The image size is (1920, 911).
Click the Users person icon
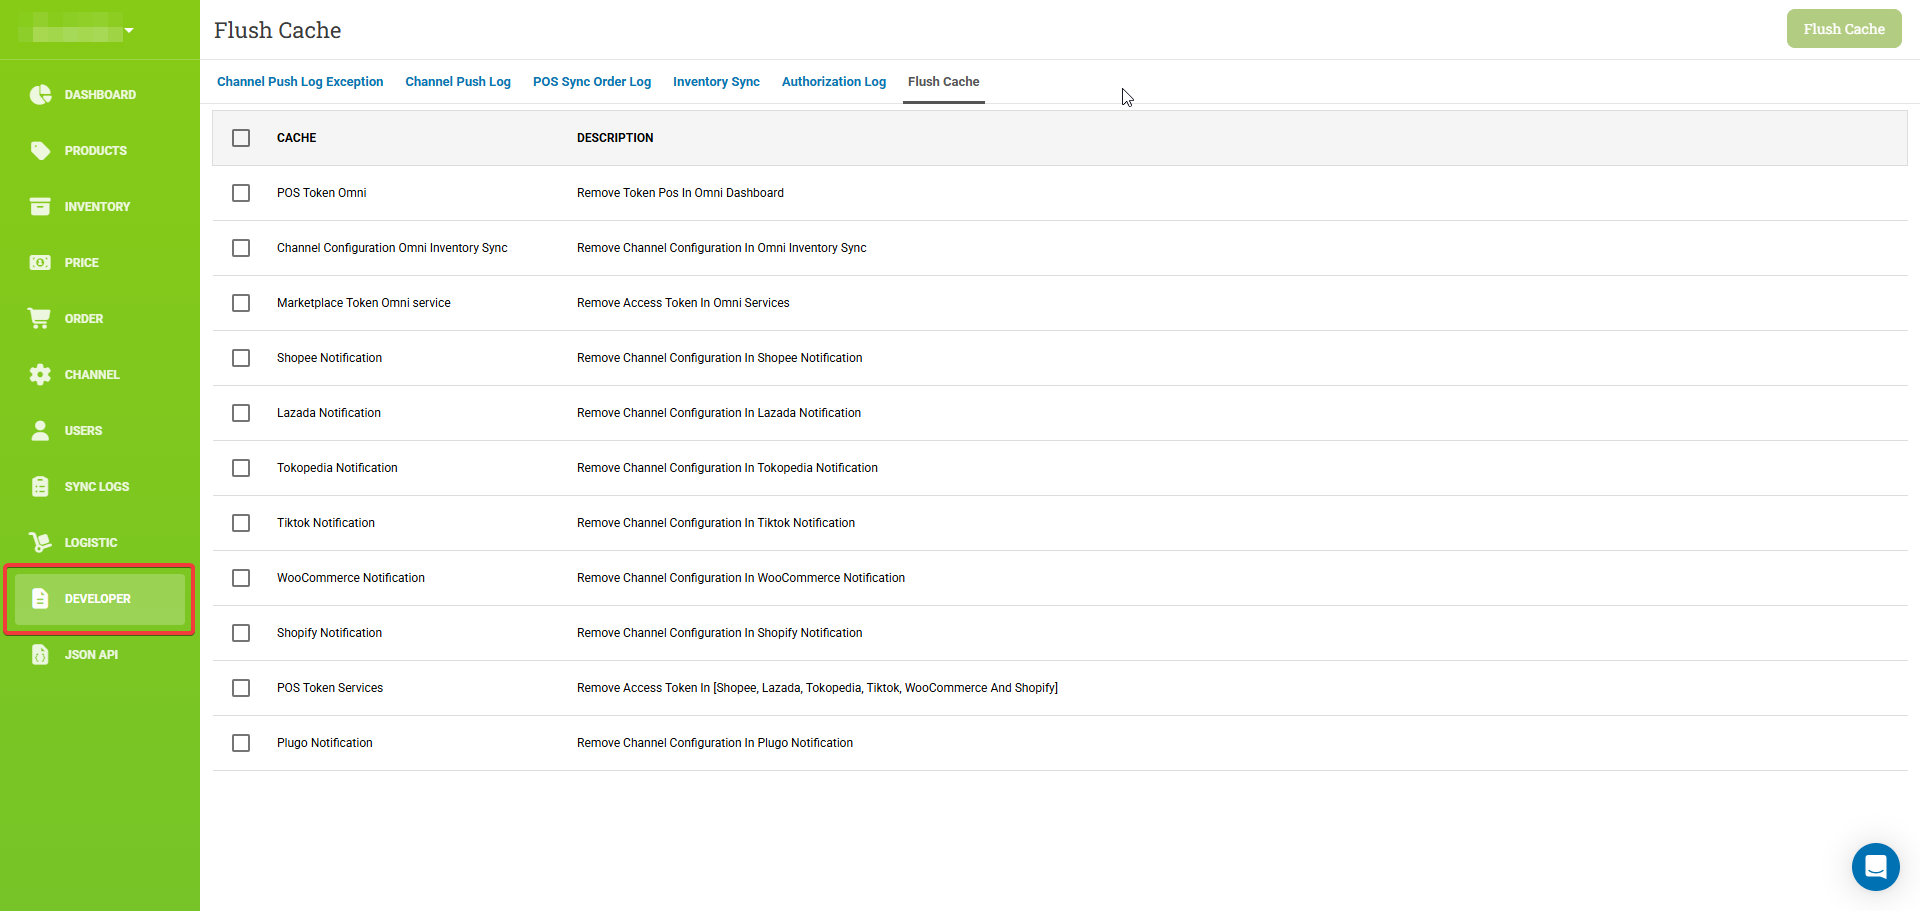click(x=40, y=431)
